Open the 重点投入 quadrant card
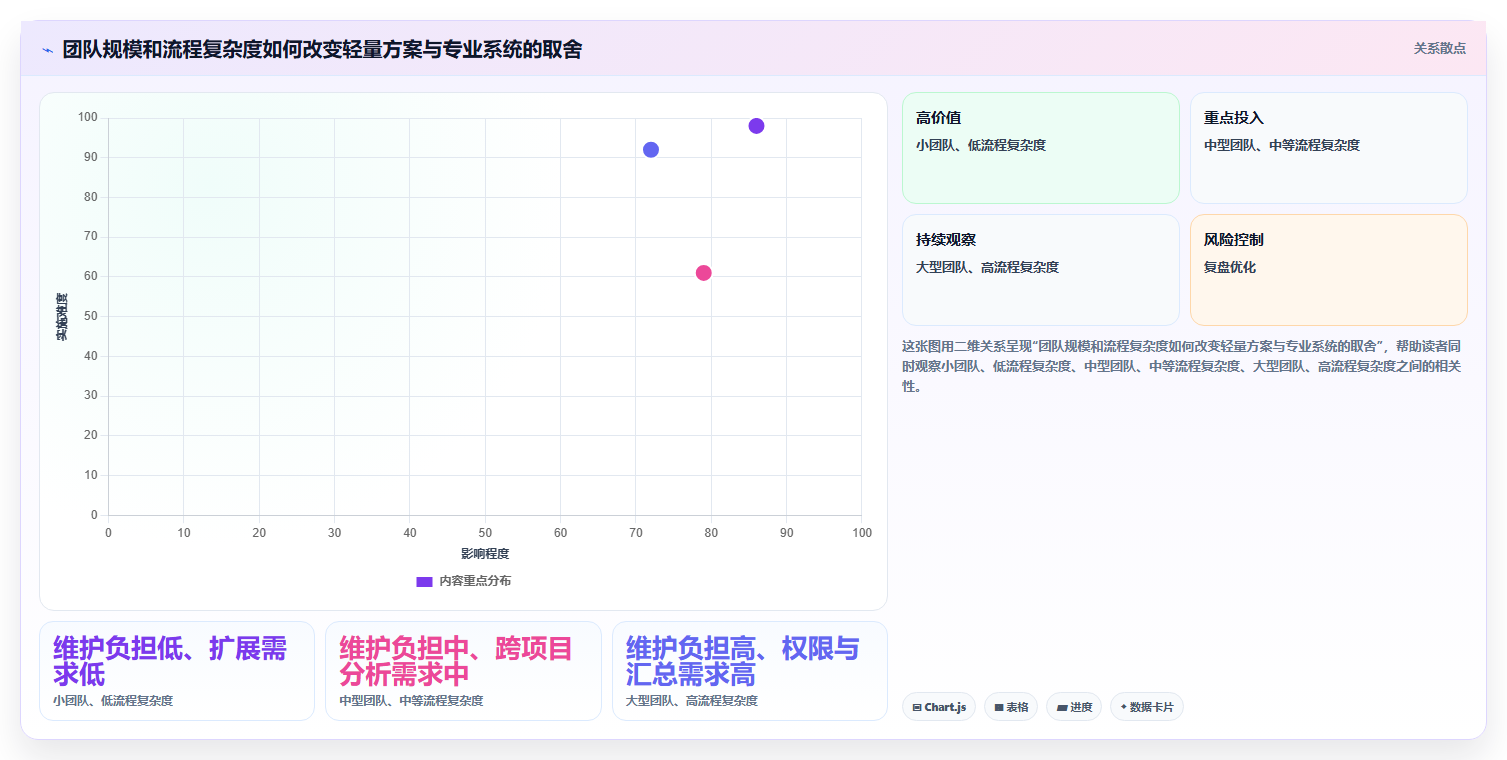The image size is (1507, 760). (x=1329, y=148)
